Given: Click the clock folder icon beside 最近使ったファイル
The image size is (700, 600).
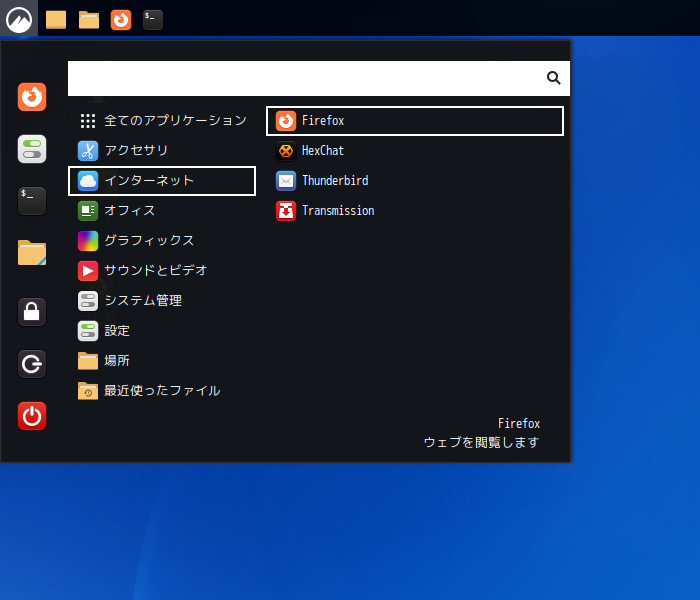Looking at the screenshot, I should pos(88,391).
